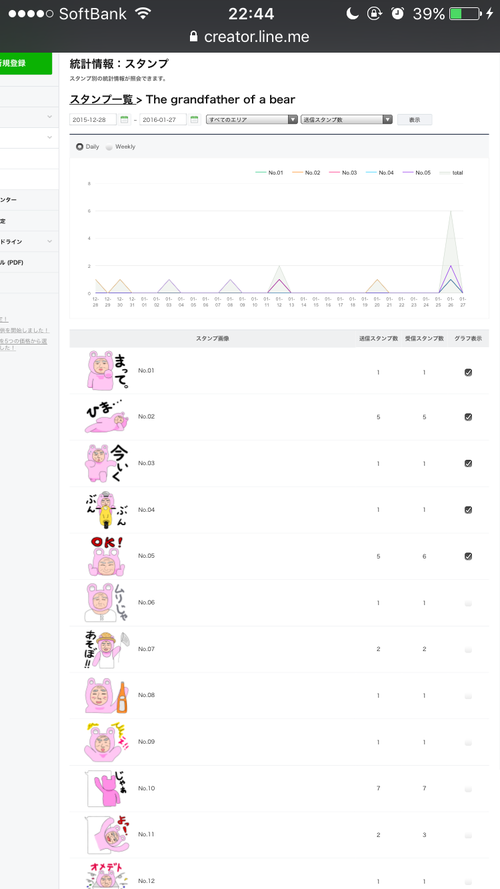Screen dimensions: 500x889
Task: Uncheck graph display for No.03
Action: [468, 463]
